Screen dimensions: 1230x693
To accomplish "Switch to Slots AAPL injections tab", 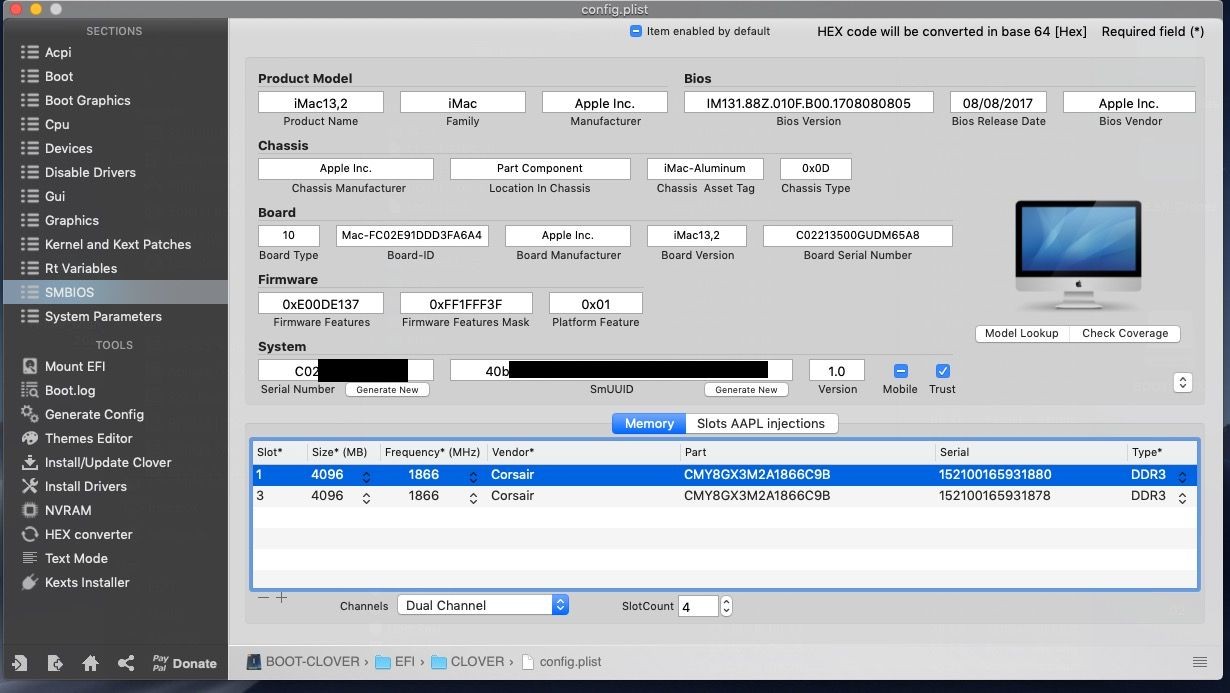I will pos(761,423).
